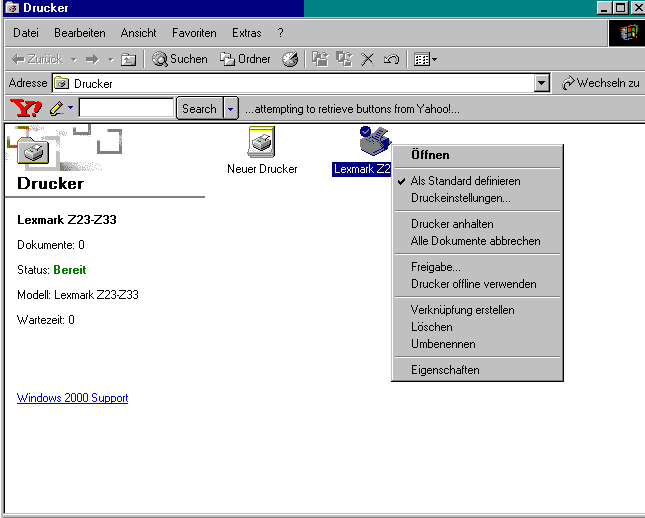The height and width of the screenshot is (518, 645).
Task: Toggle Als Standard definieren option
Action: (477, 181)
